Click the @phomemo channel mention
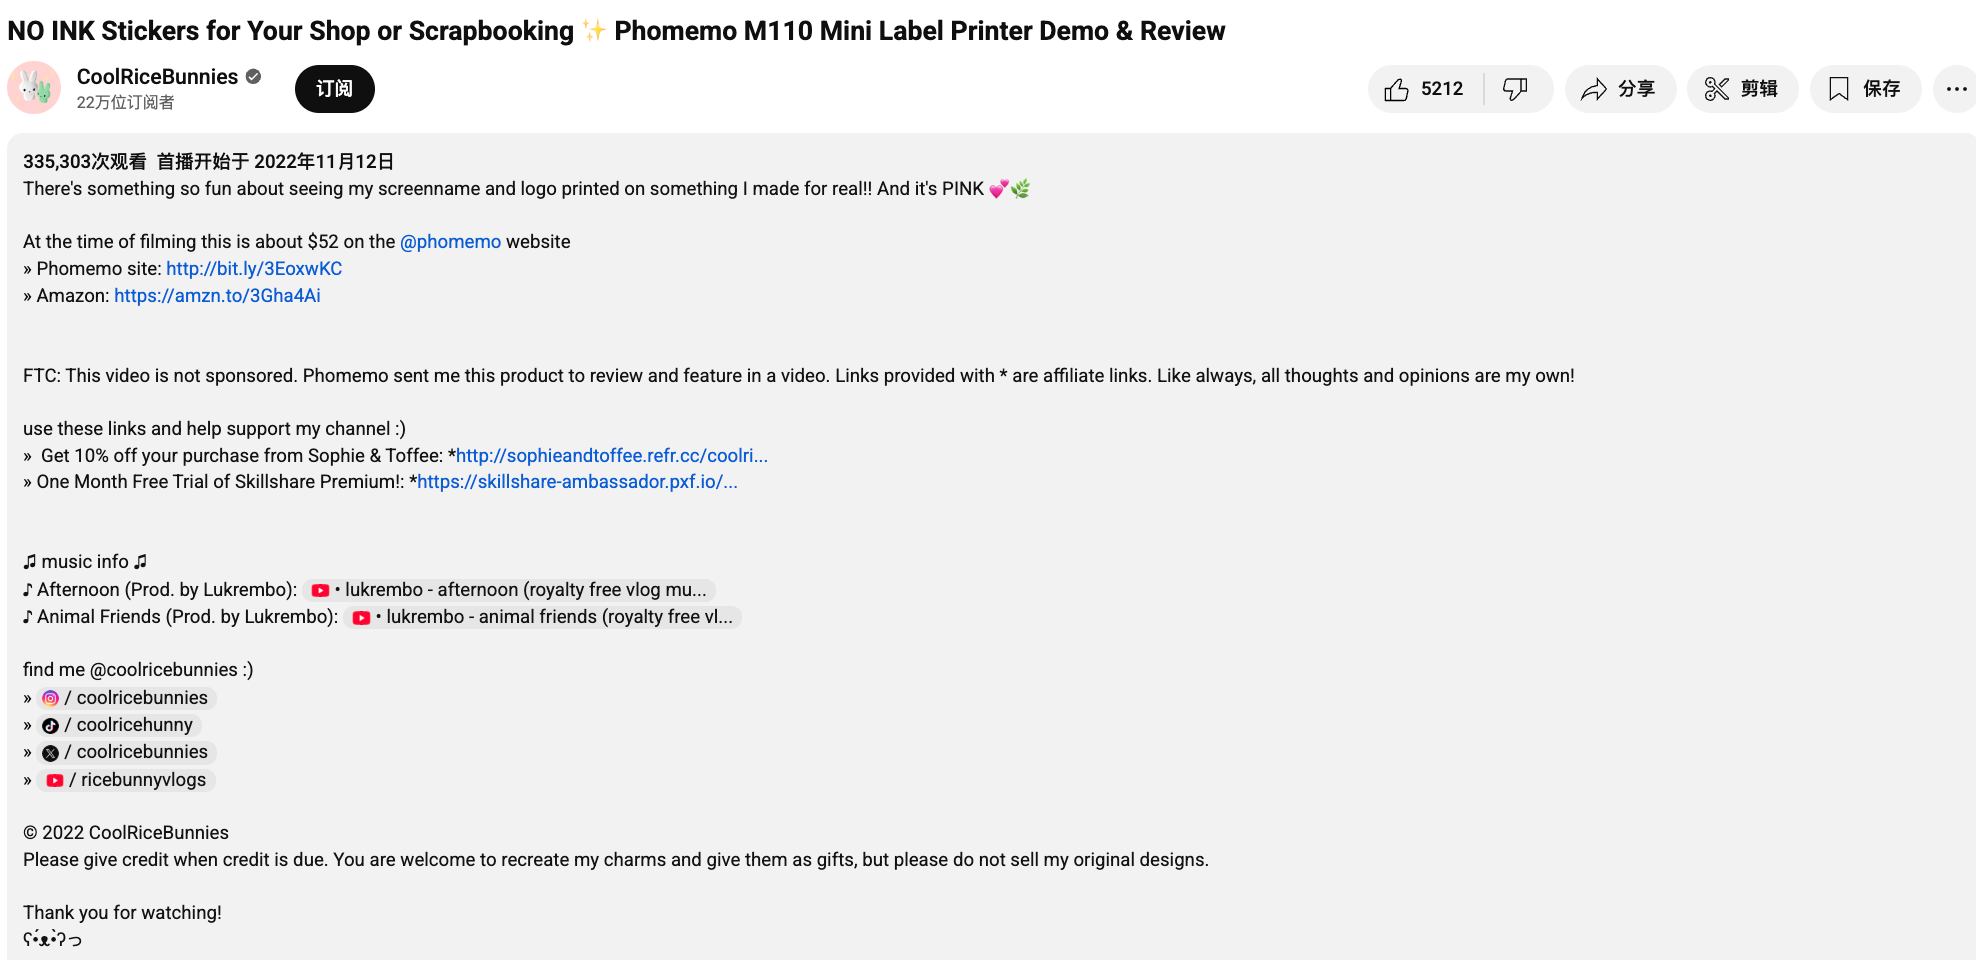1976x960 pixels. click(450, 242)
